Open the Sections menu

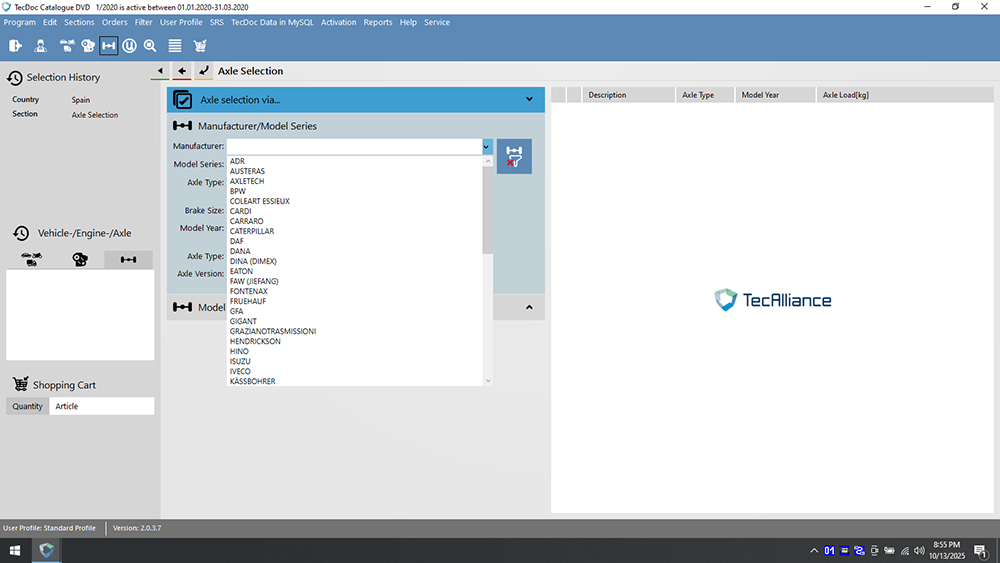(79, 22)
